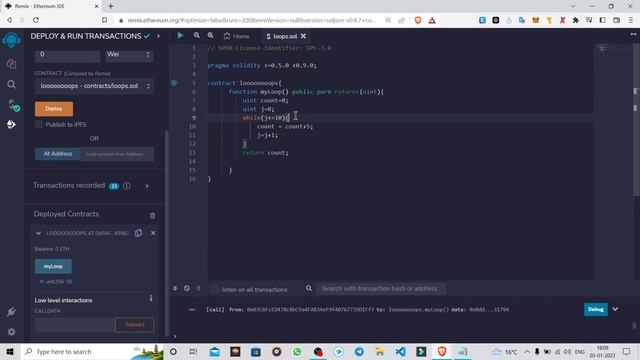
Task: Switch to the Home tab
Action: (x=236, y=36)
